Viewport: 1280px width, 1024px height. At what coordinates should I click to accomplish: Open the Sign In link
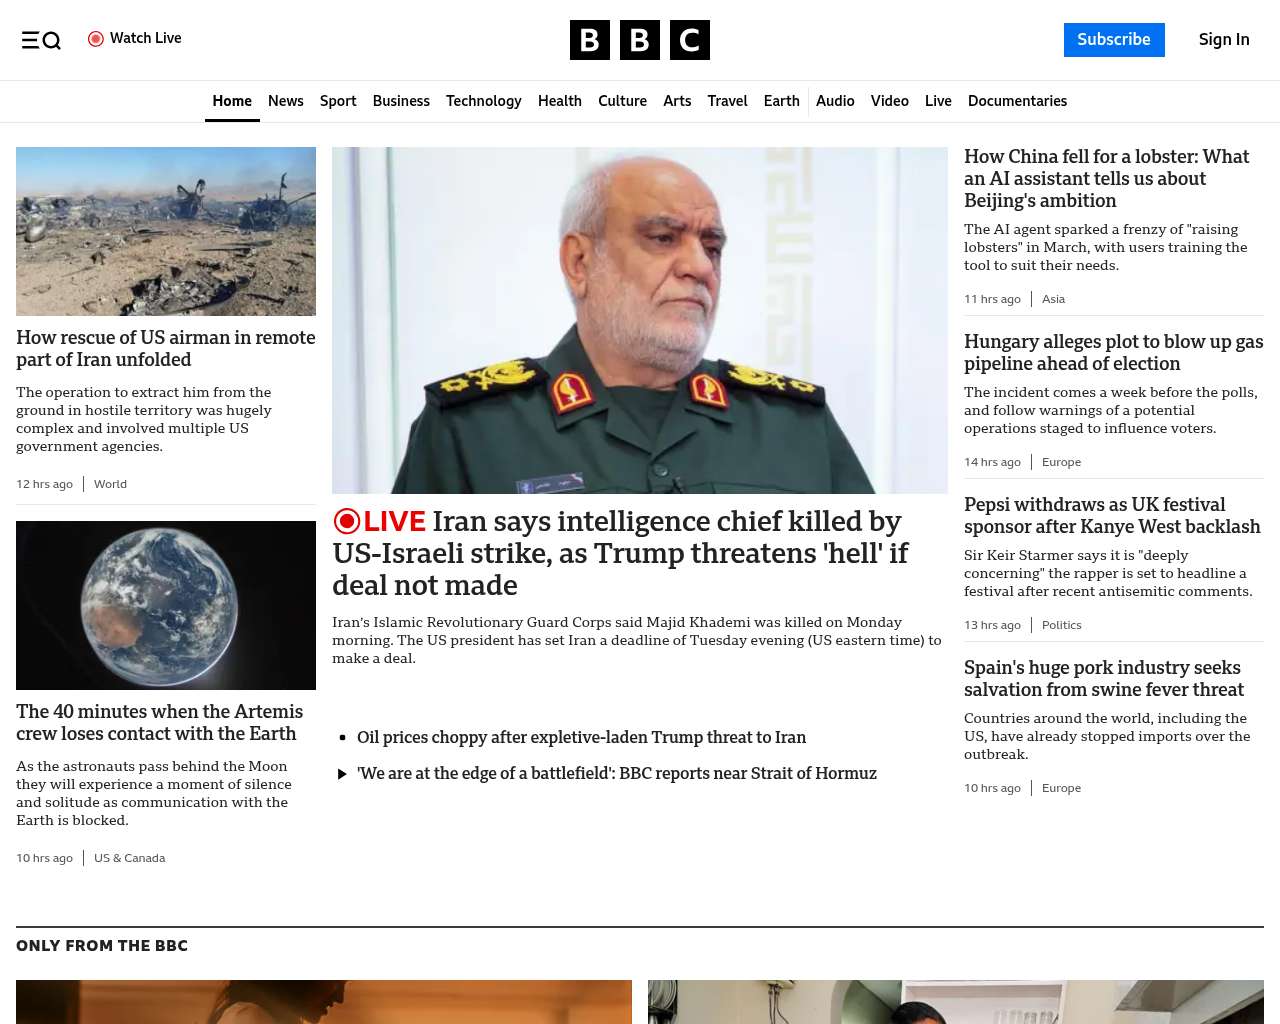pyautogui.click(x=1224, y=40)
